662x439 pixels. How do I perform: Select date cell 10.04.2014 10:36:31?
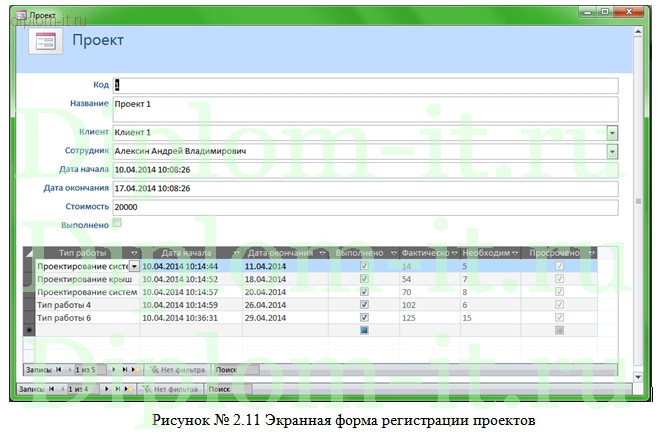tap(191, 317)
